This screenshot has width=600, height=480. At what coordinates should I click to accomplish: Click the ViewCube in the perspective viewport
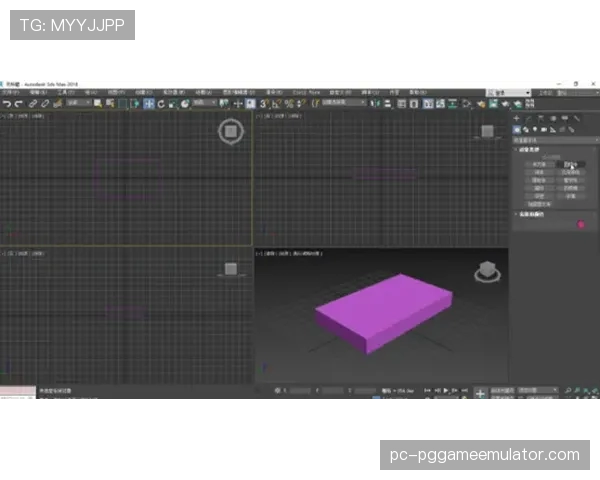coord(487,271)
